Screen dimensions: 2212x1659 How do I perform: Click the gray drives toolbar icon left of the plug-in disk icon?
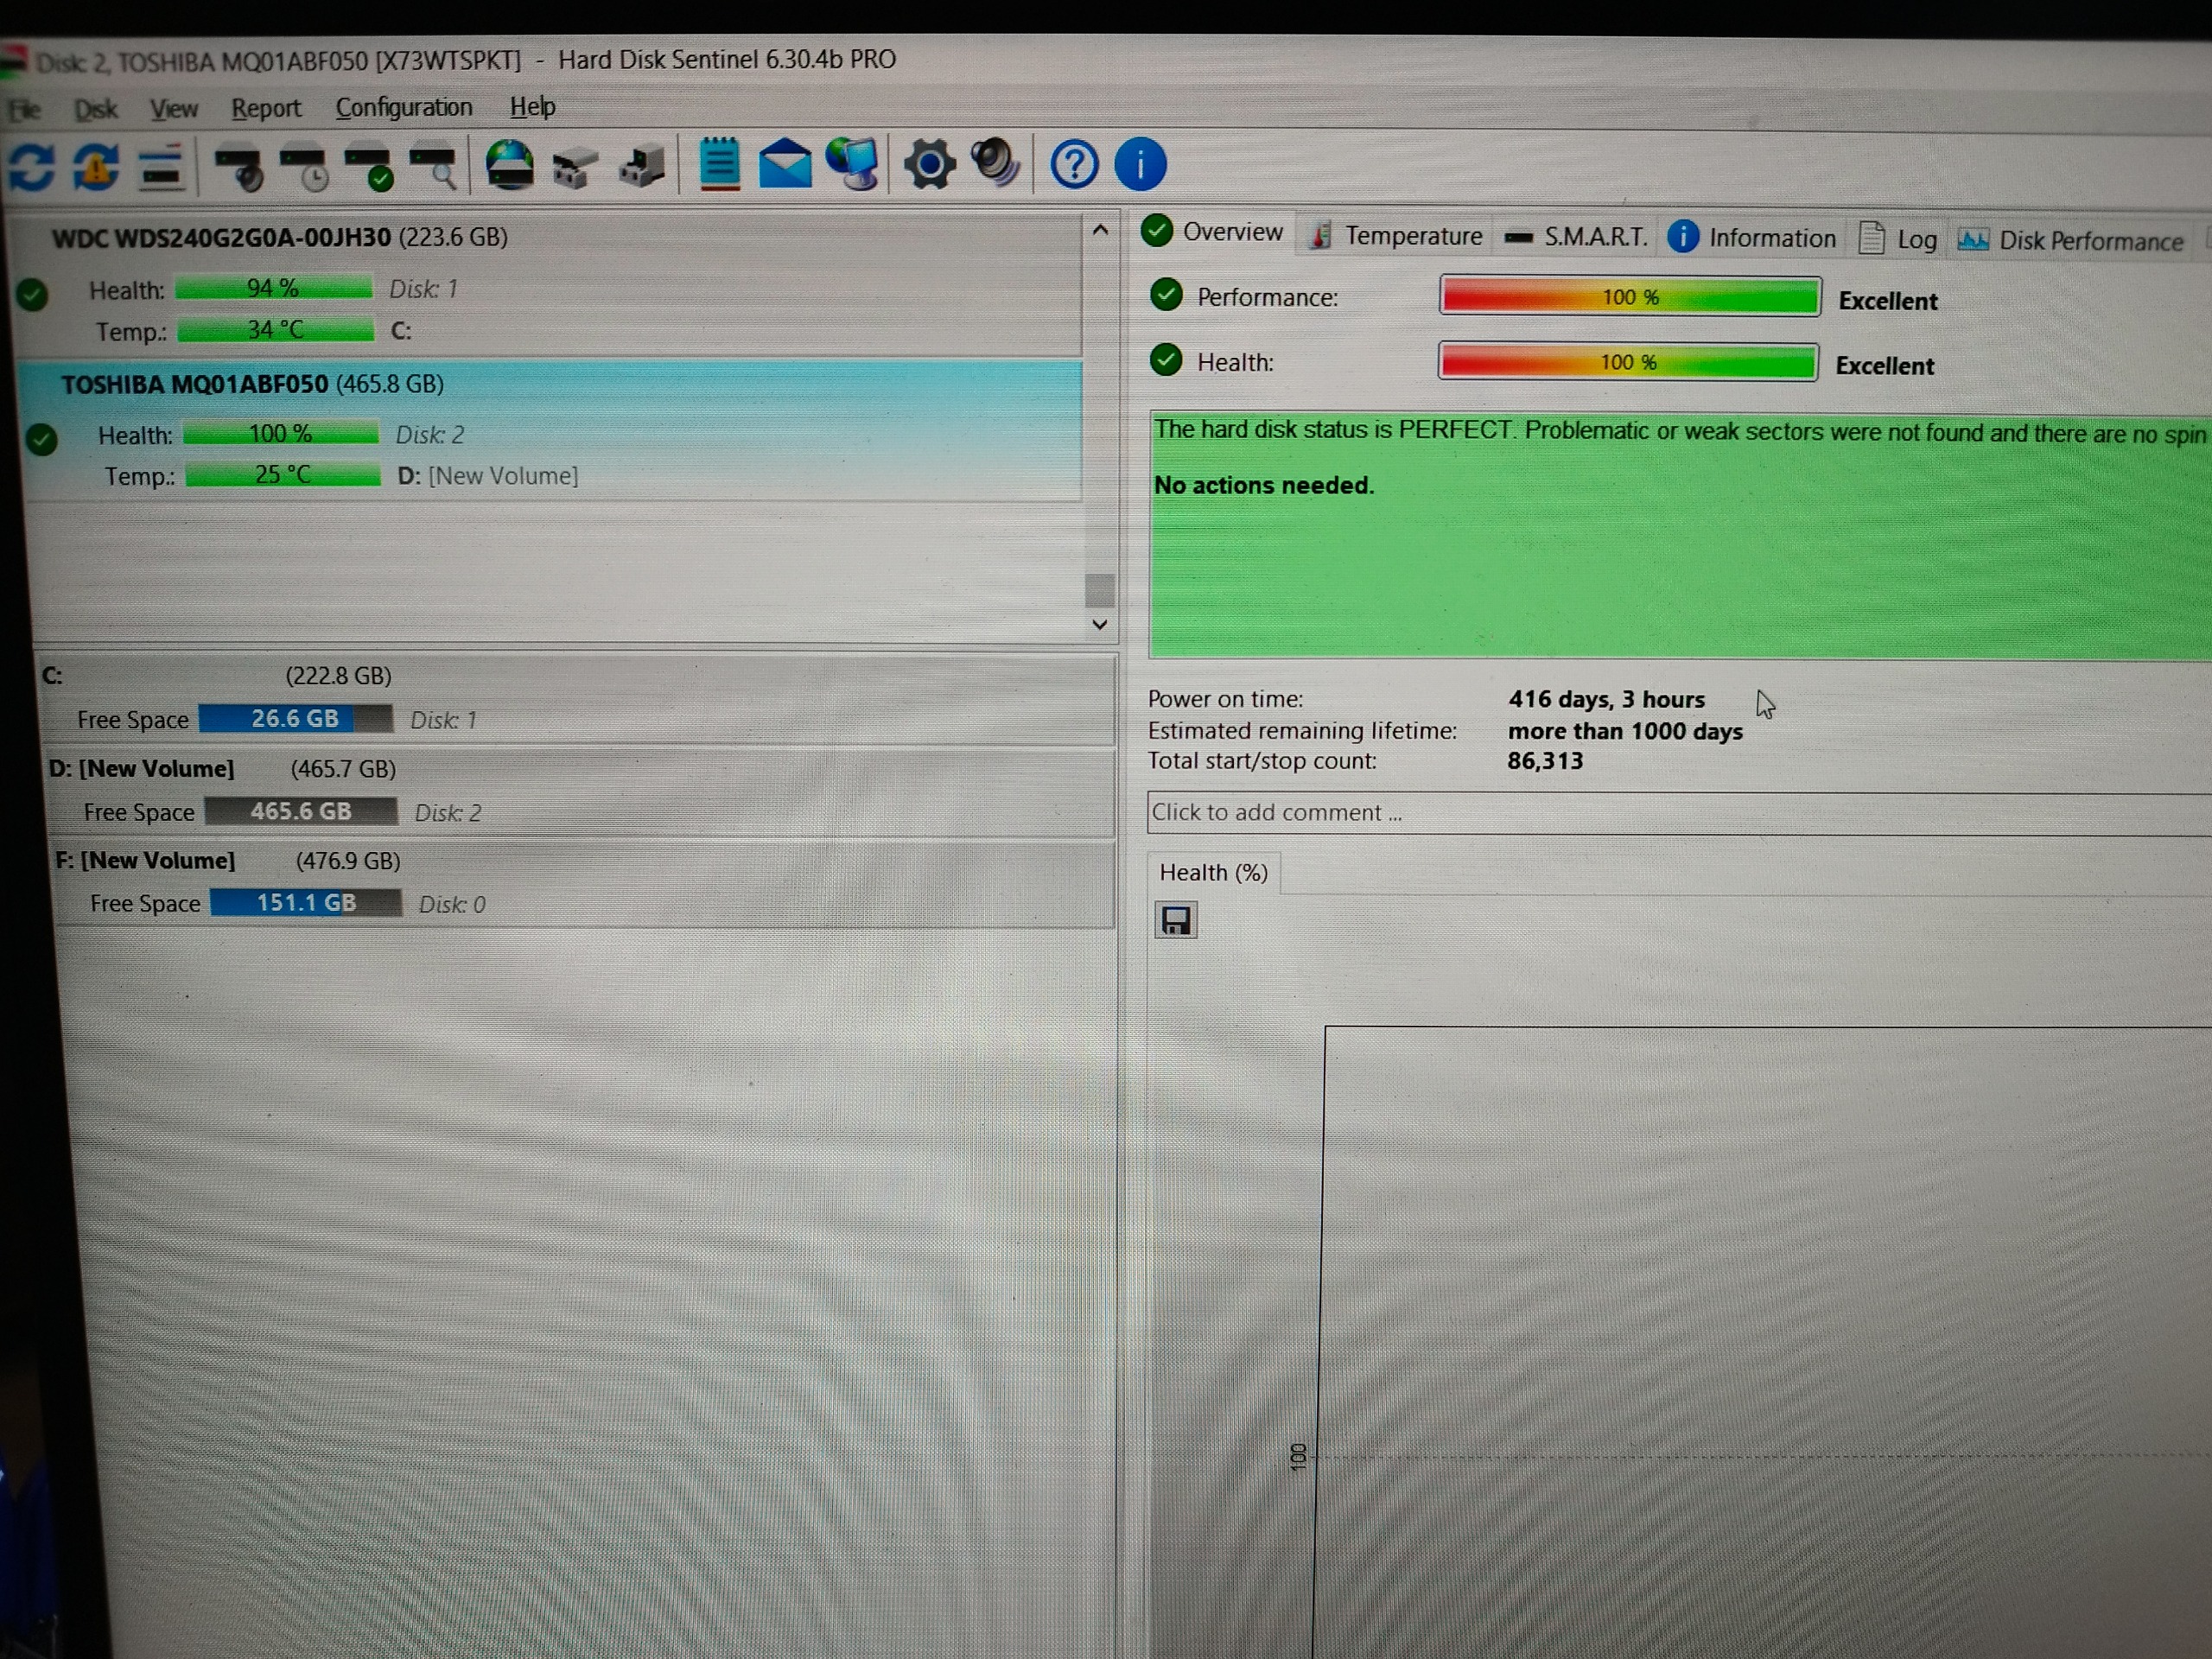pos(575,168)
